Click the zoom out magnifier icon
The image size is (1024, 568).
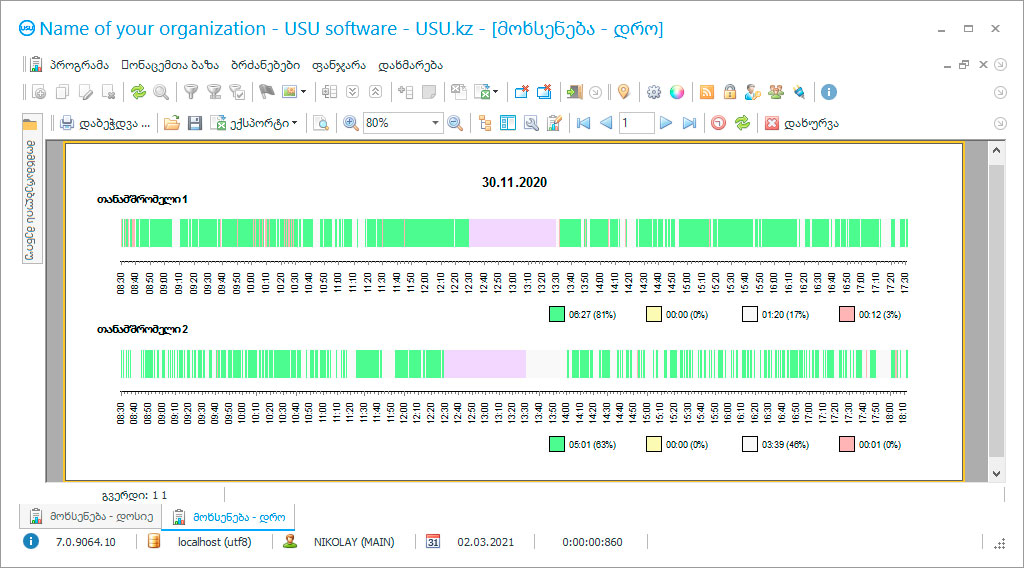[455, 123]
